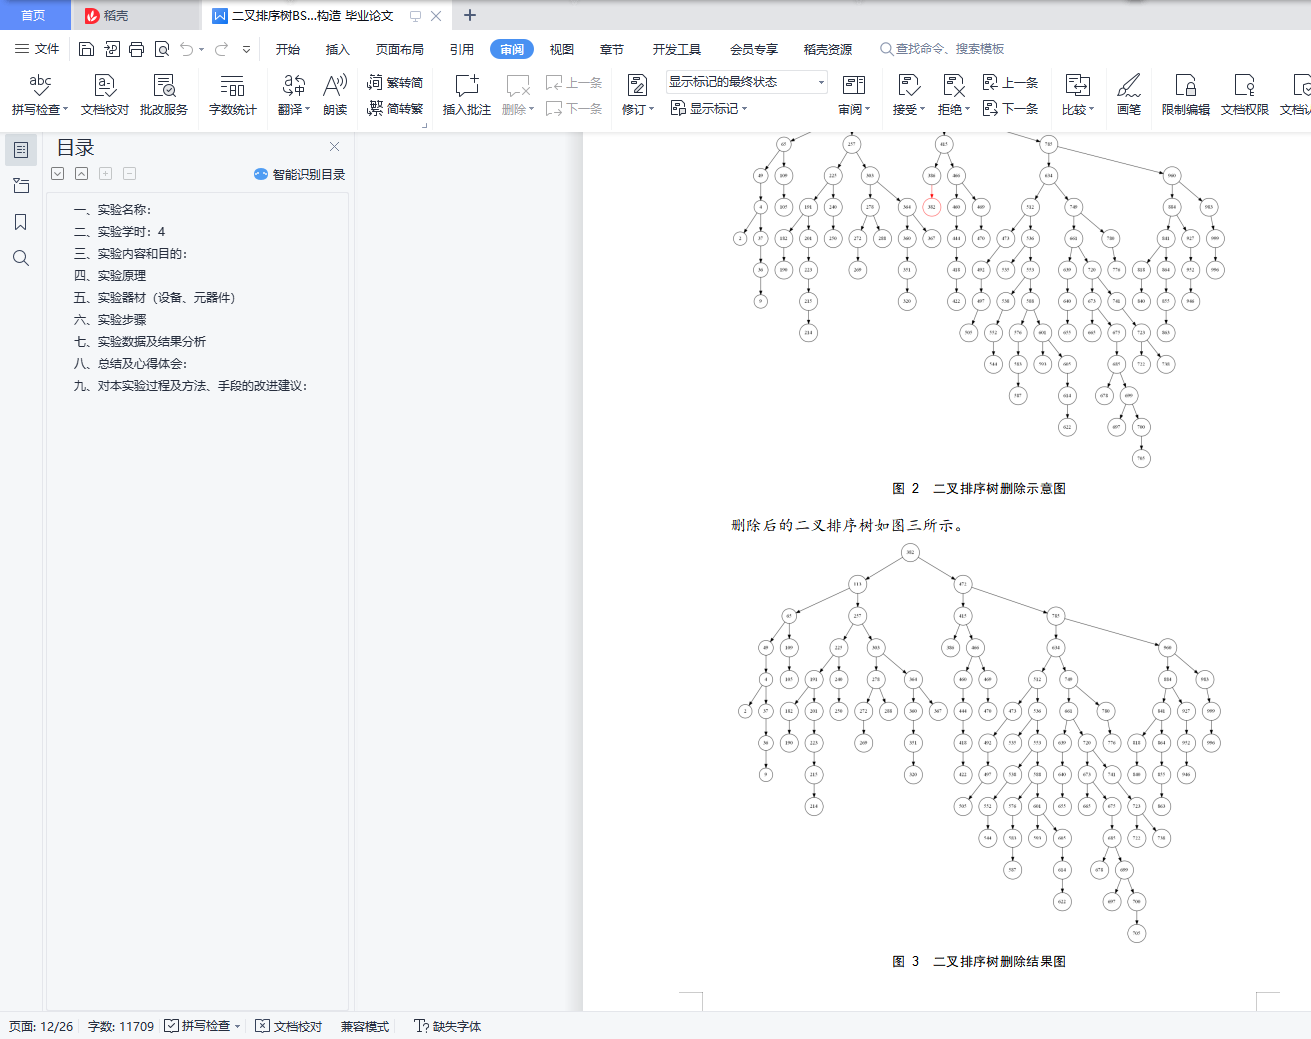Click 插入批注 to insert a comment
Screen dimensions: 1311x1039
tap(467, 94)
